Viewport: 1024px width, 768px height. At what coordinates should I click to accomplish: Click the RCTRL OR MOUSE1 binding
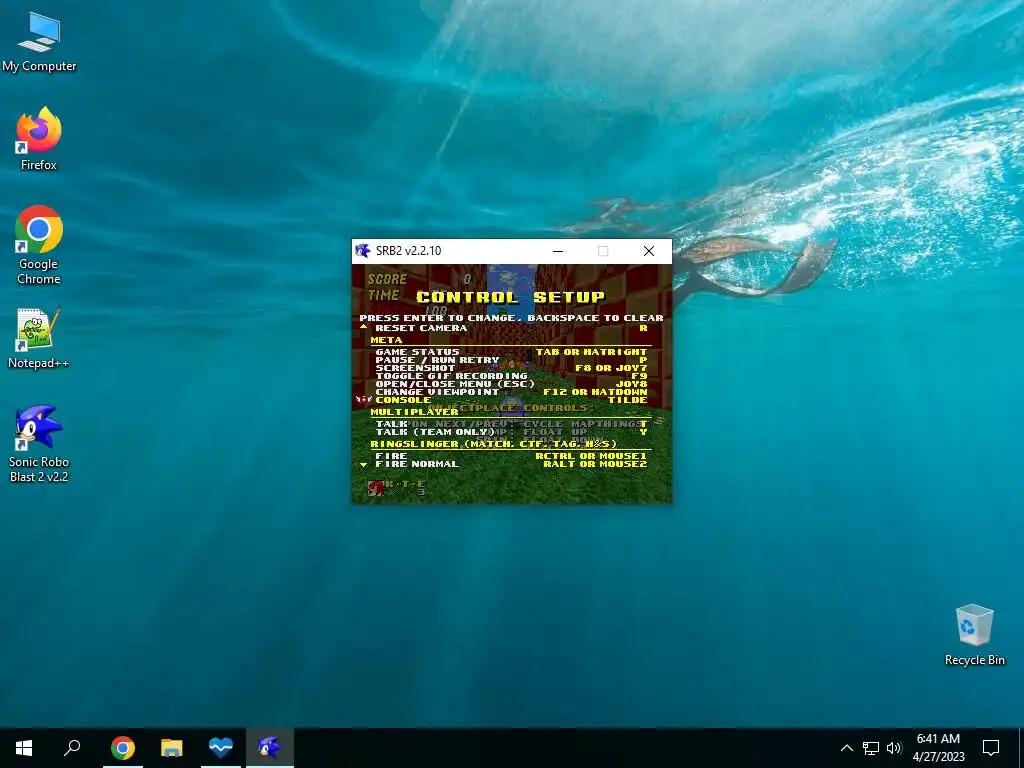591,456
